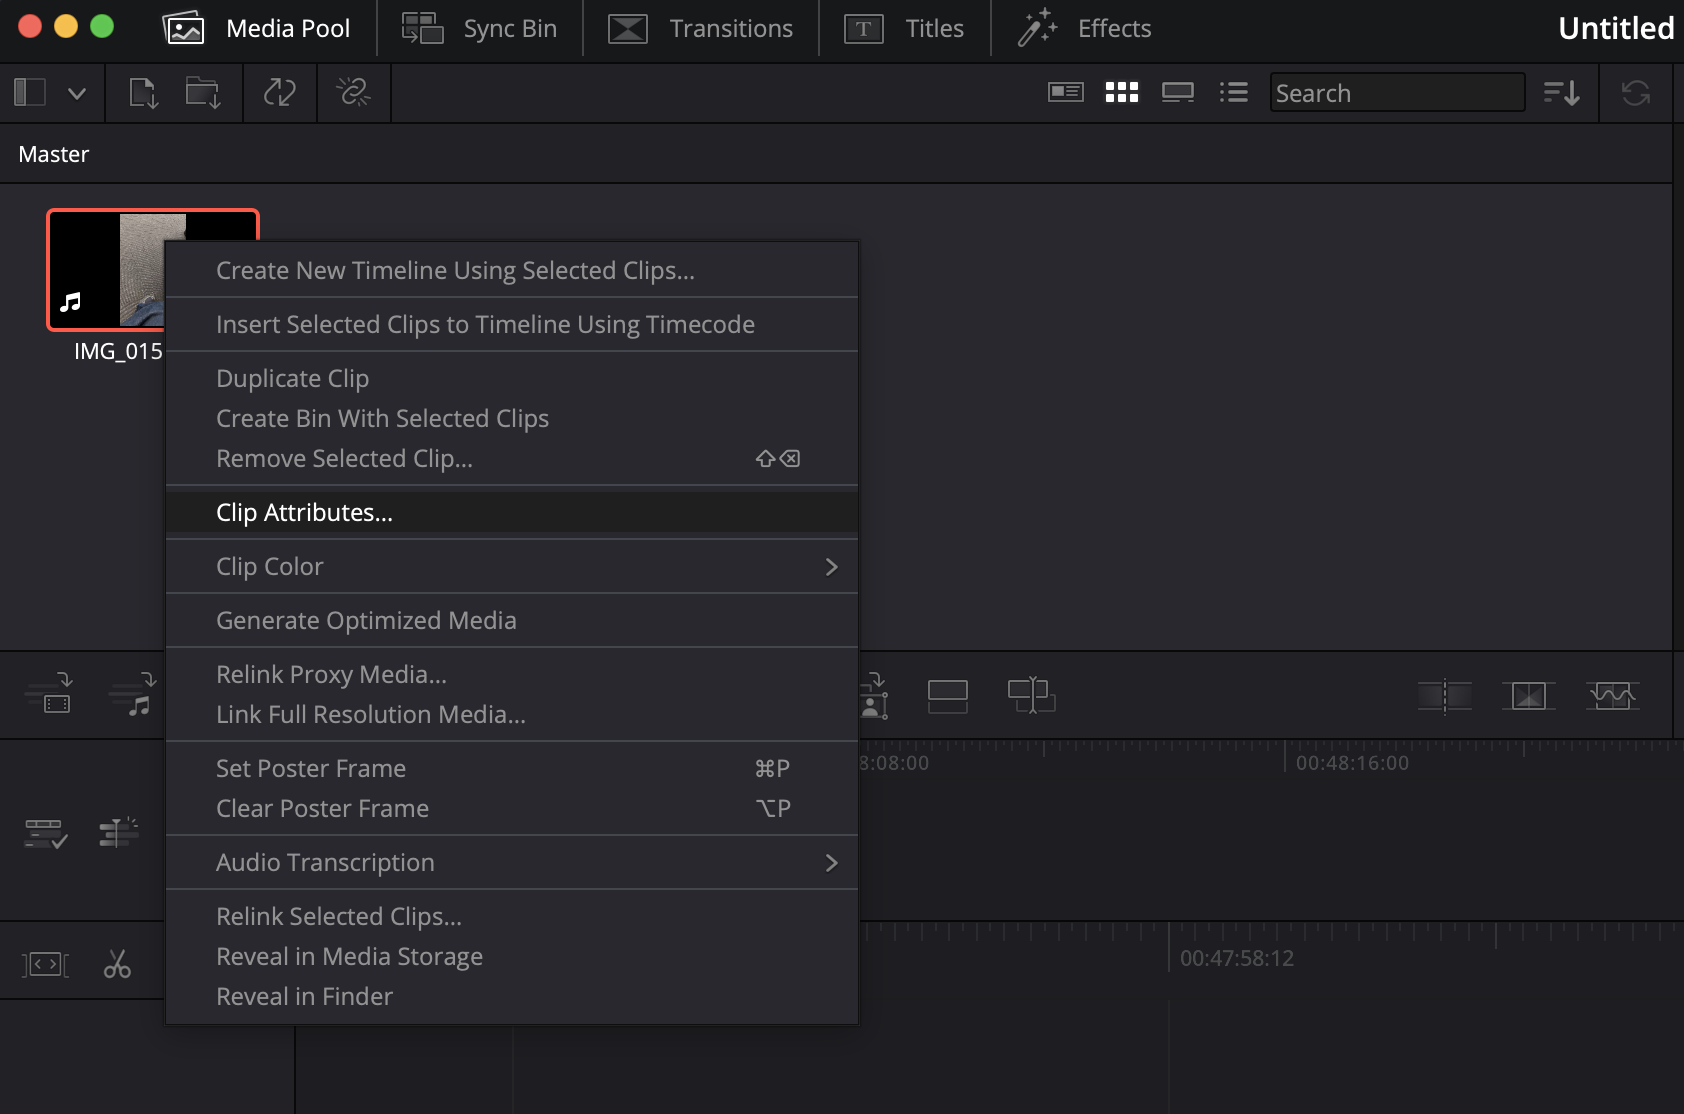Viewport: 1684px width, 1114px height.
Task: Click the Sync Clips icon
Action: [279, 93]
